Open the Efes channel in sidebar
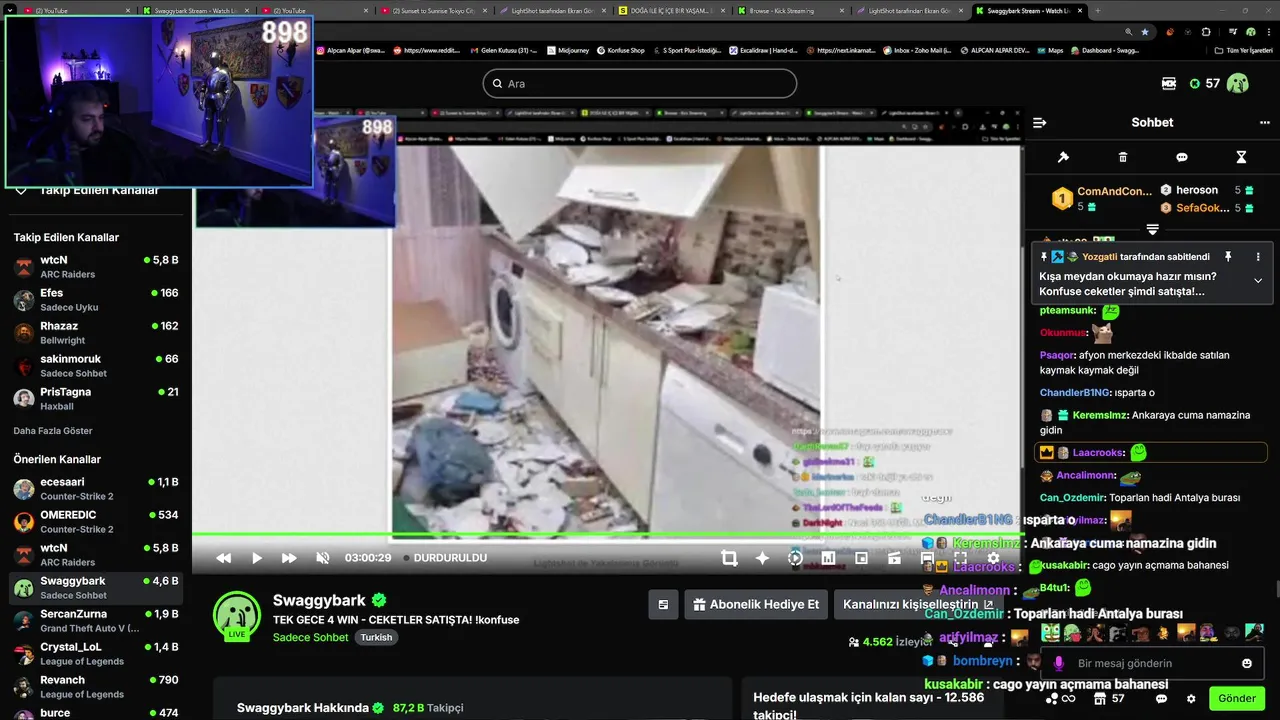The height and width of the screenshot is (720, 1280). tap(96, 300)
